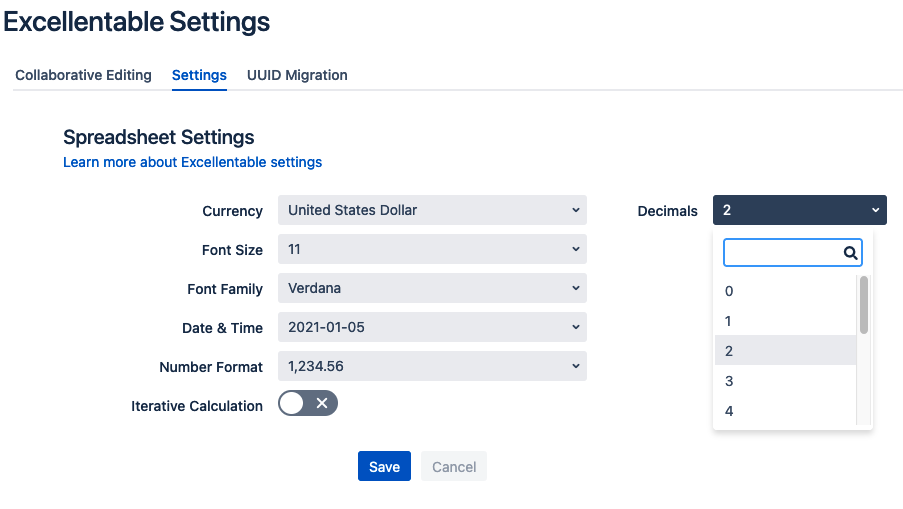Select the Settings tab
This screenshot has width=903, height=509.
(x=199, y=75)
